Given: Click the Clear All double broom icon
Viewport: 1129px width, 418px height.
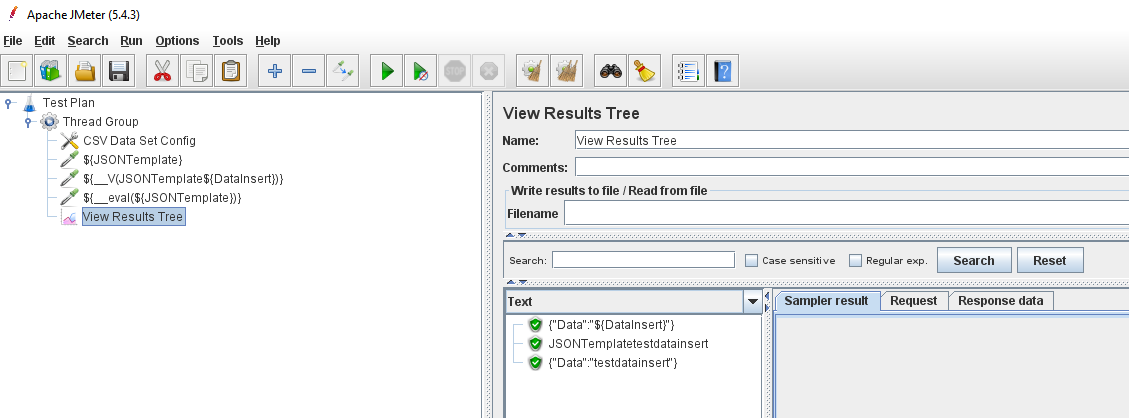Looking at the screenshot, I should click(567, 71).
